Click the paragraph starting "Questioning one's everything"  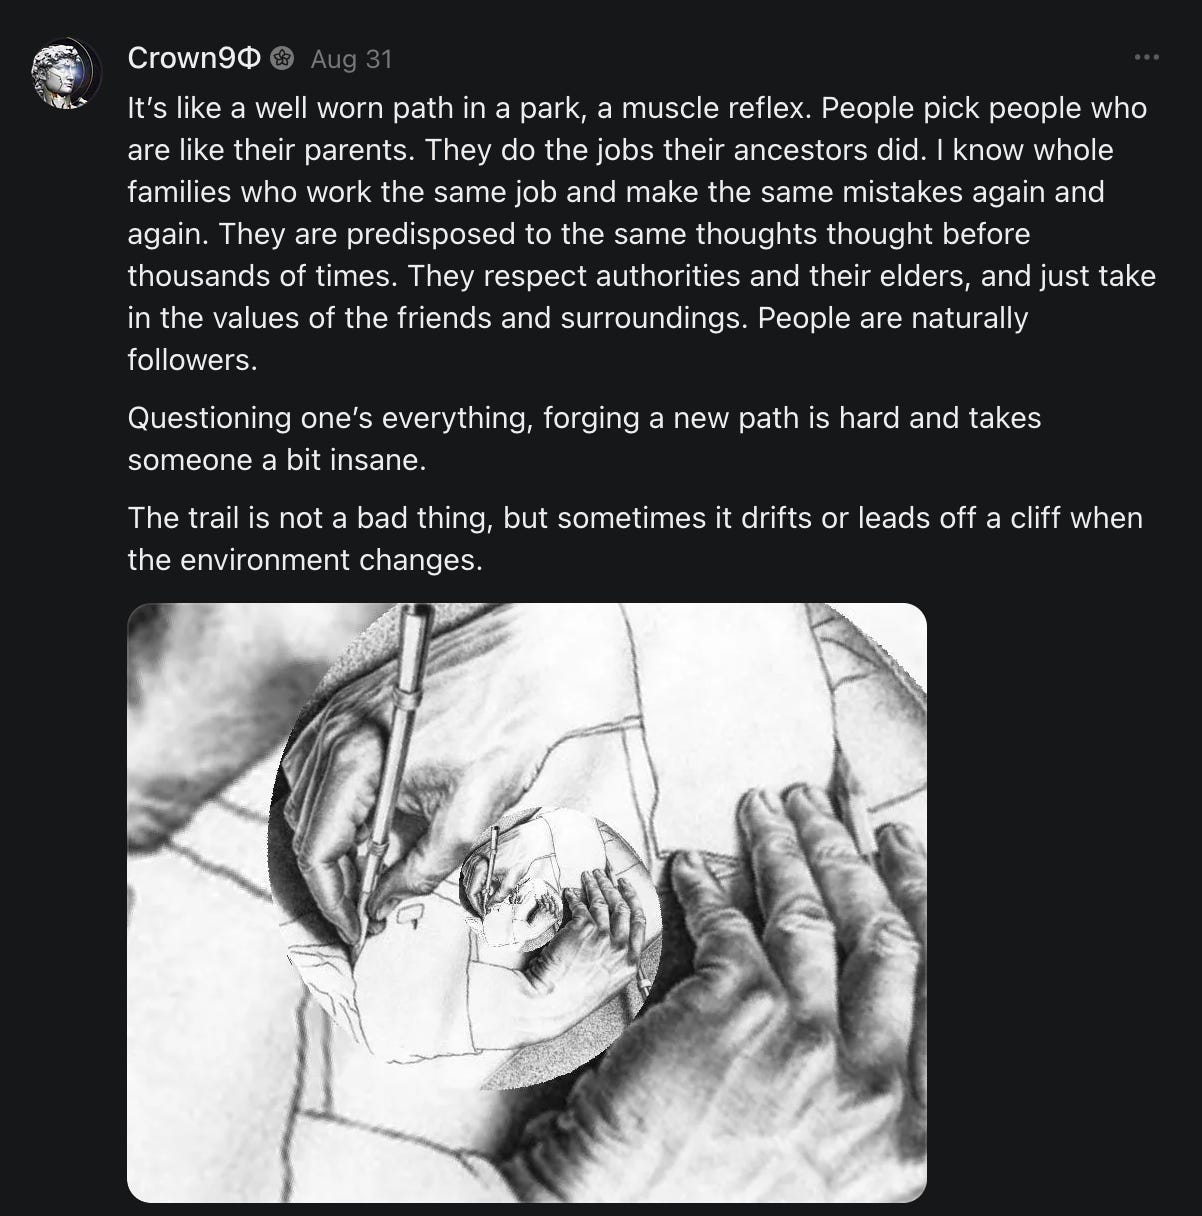[x=584, y=438]
